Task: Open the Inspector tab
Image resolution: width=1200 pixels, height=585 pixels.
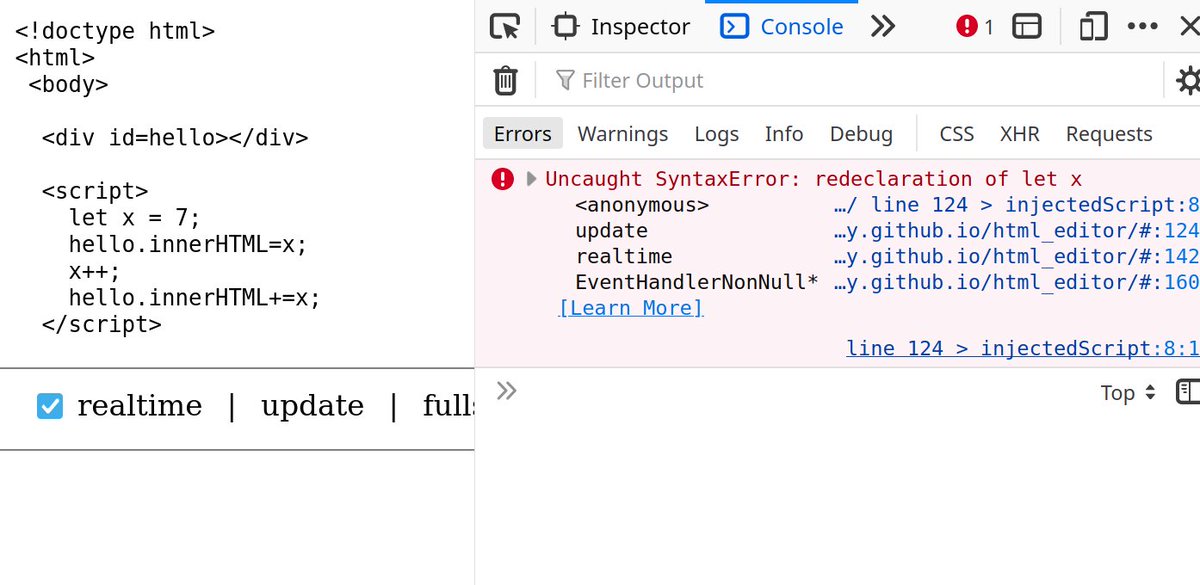Action: point(622,27)
